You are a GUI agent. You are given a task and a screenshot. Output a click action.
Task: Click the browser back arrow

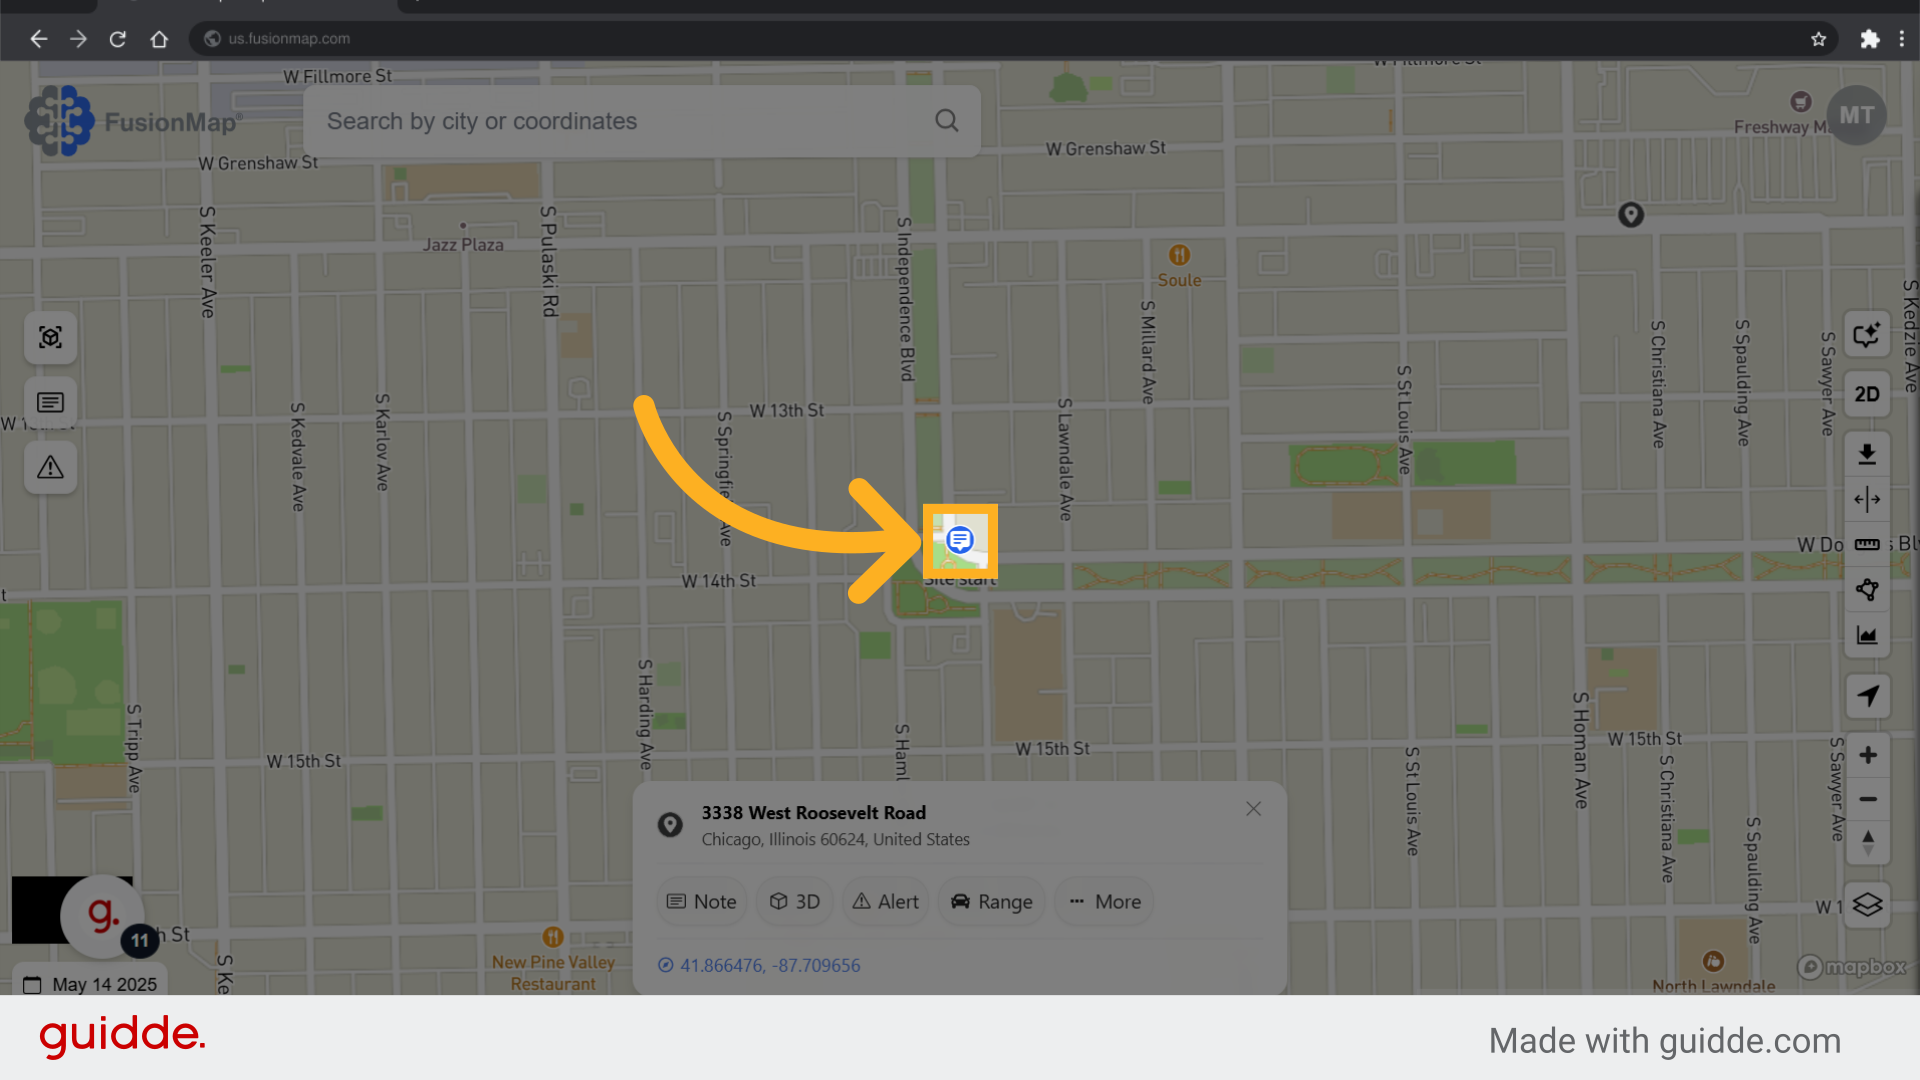(x=38, y=39)
